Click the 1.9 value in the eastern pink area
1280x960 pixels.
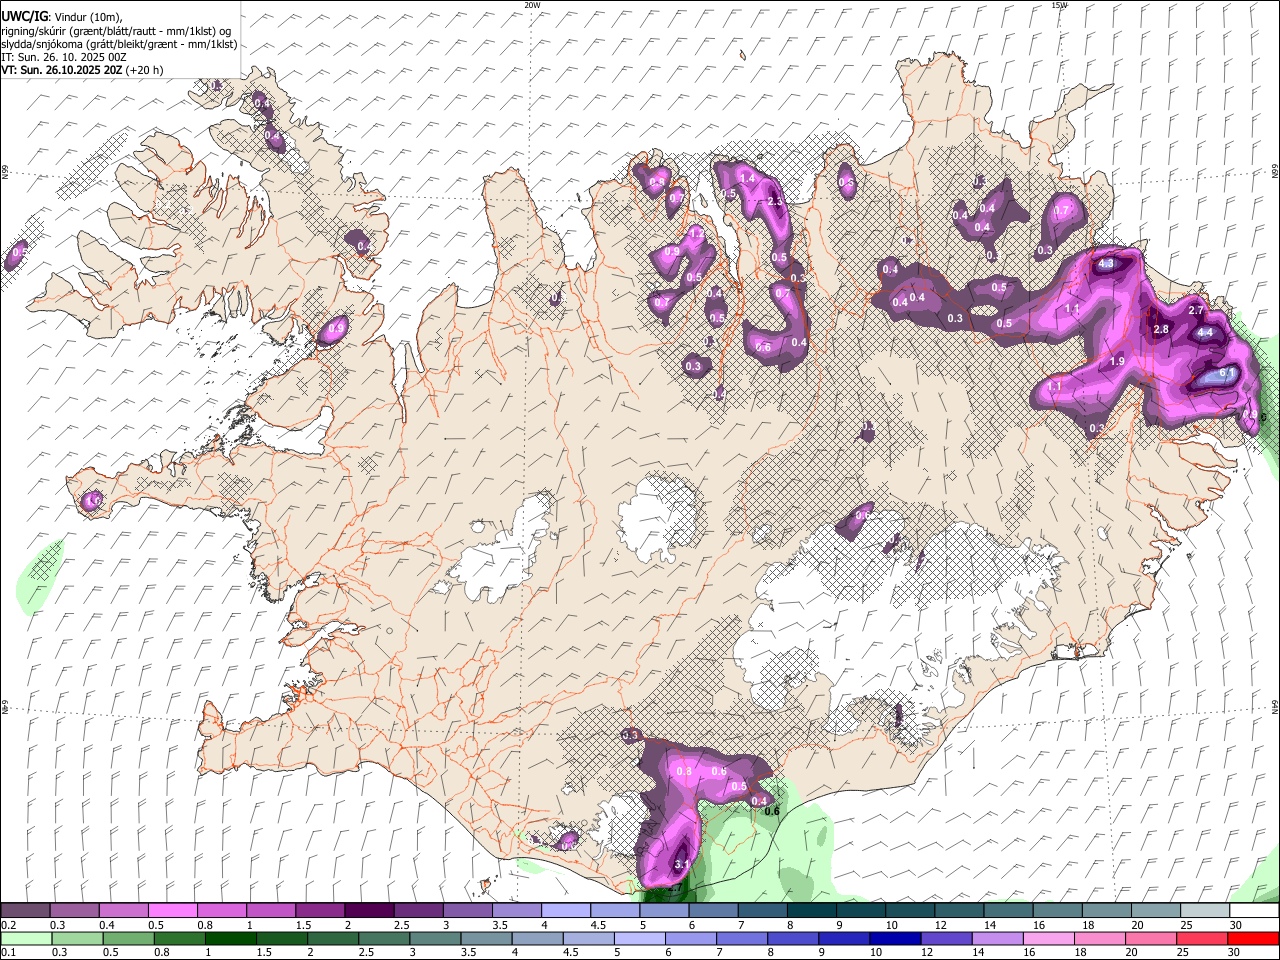point(1118,361)
